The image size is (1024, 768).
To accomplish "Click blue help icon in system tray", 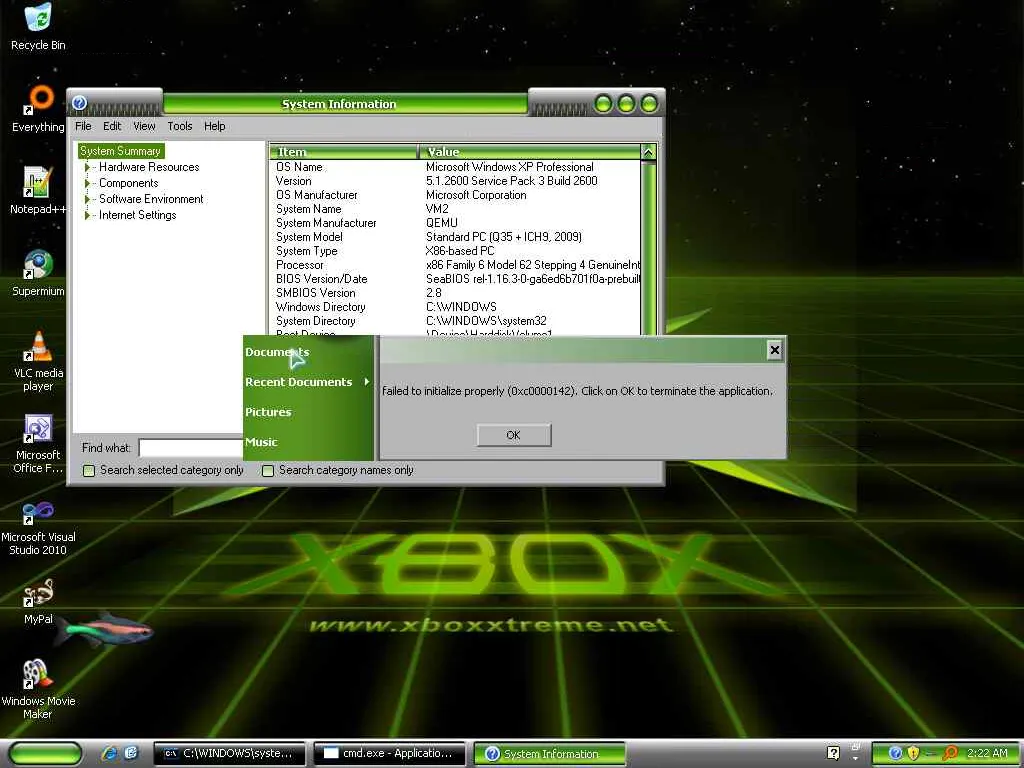I will coord(895,754).
